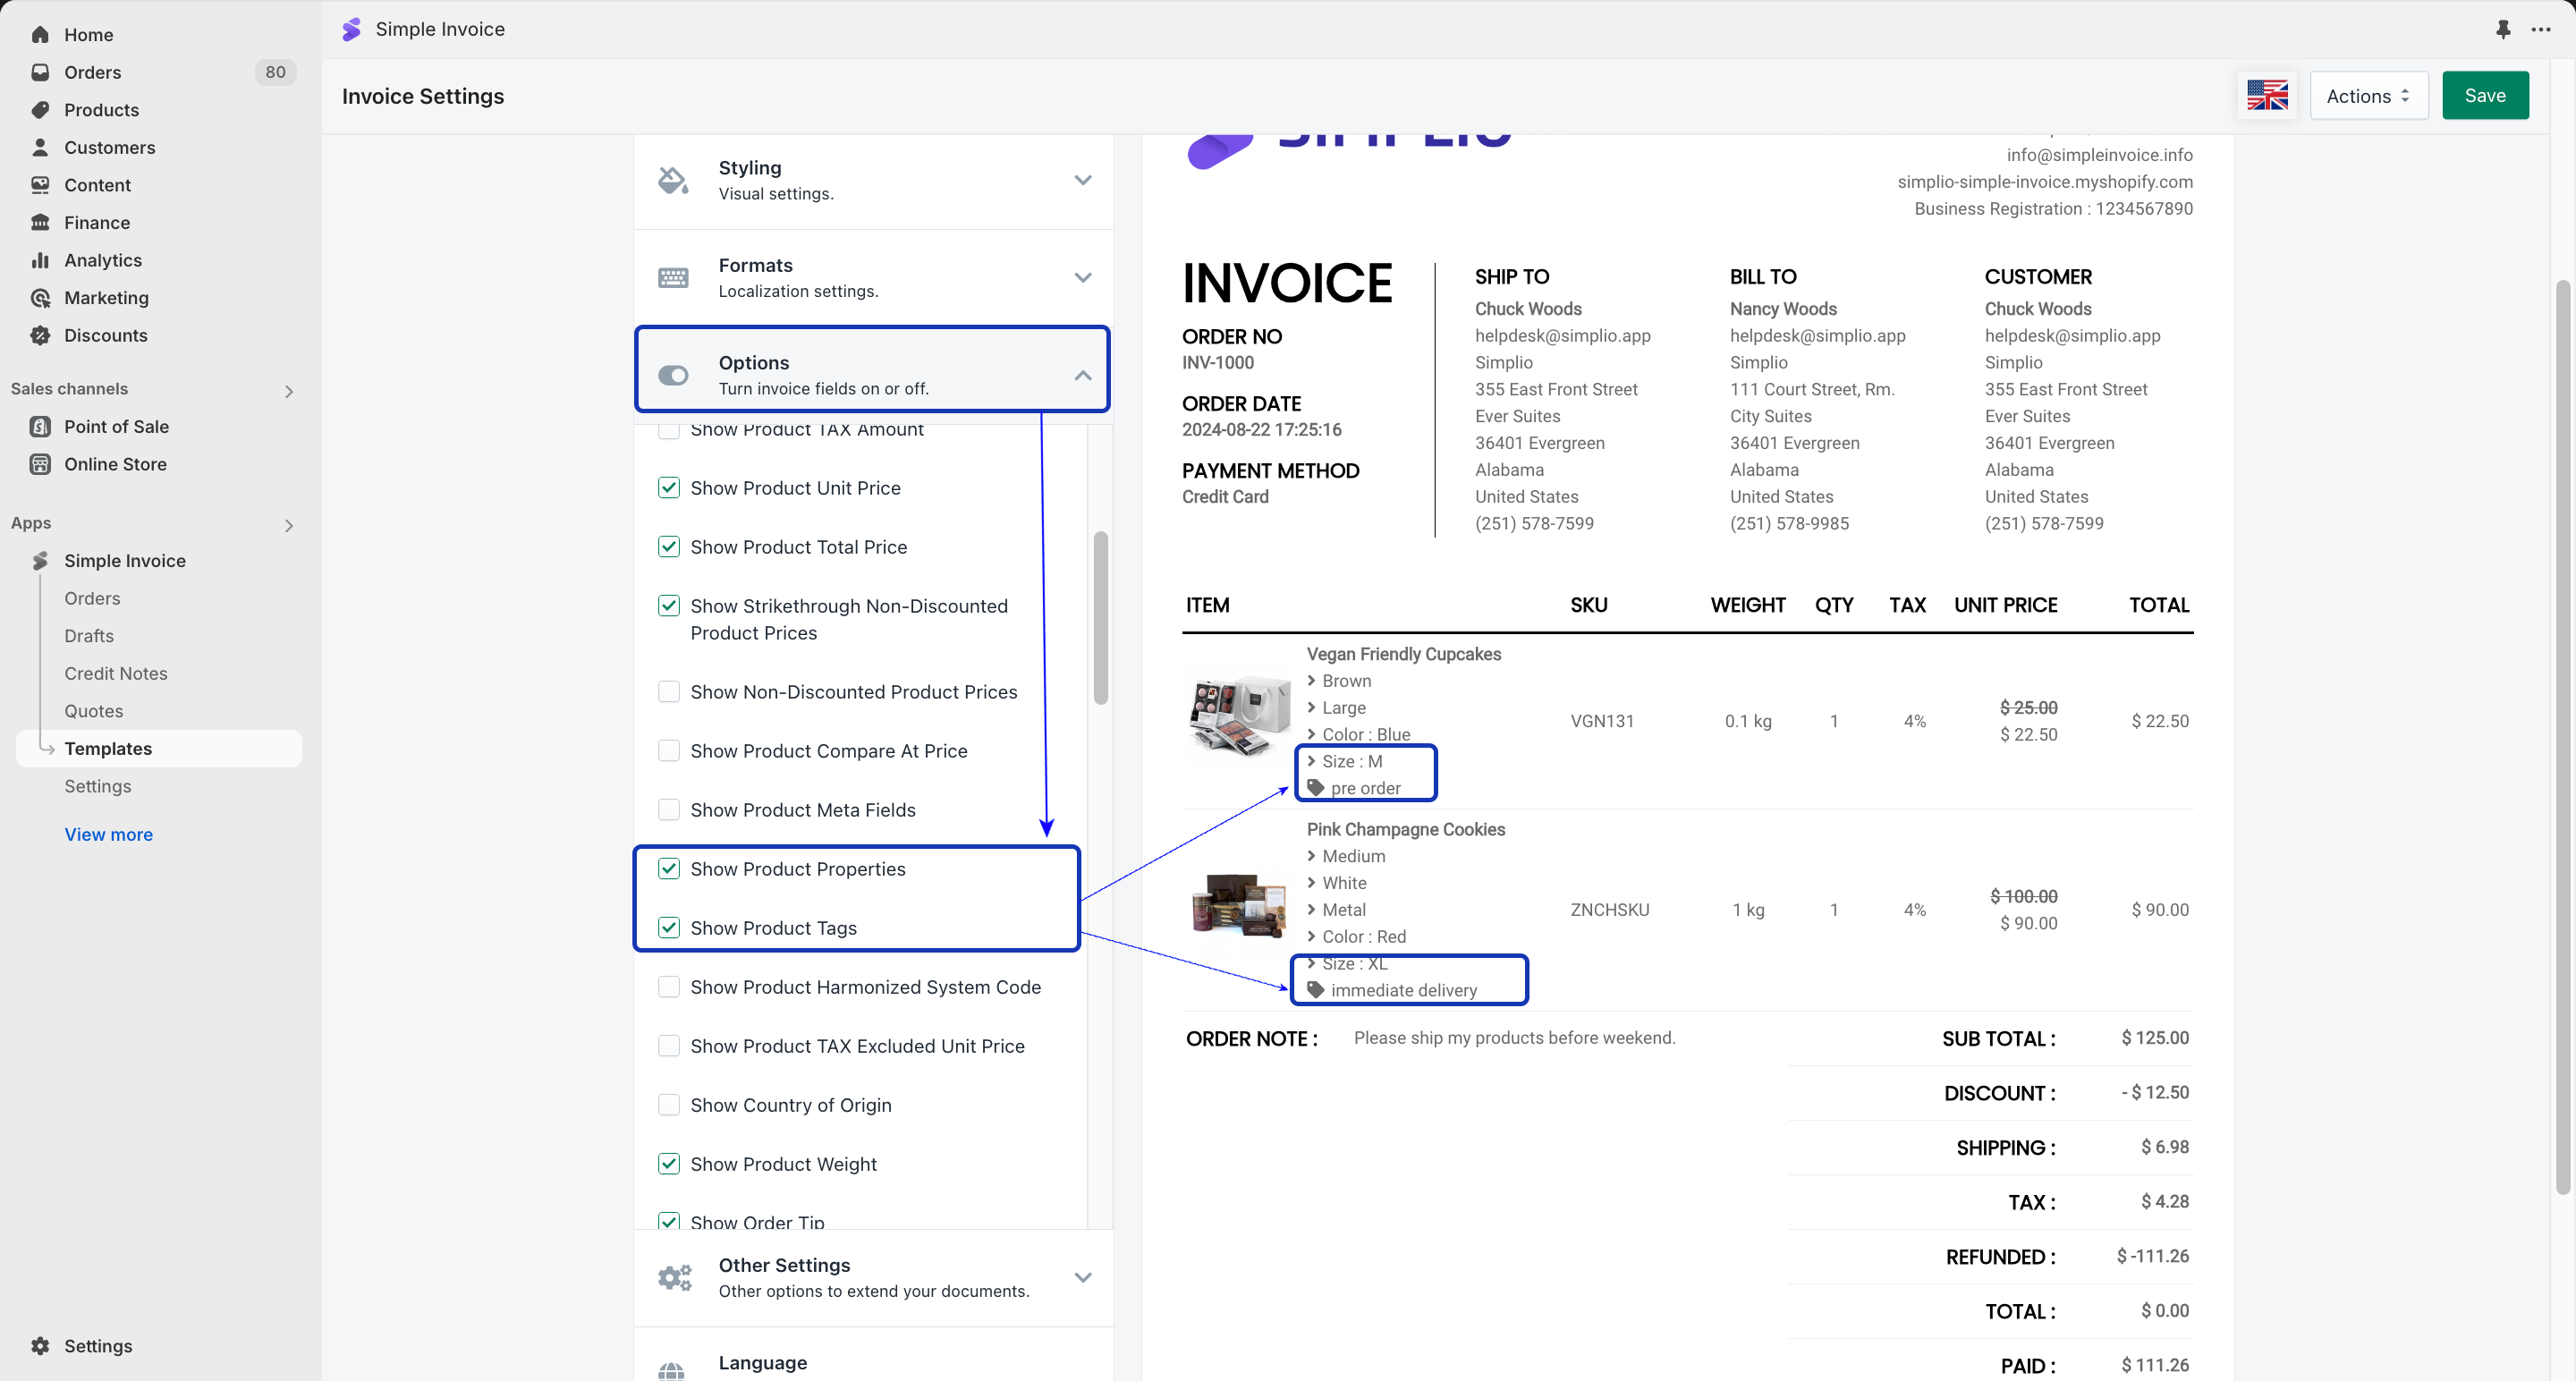Open the three-dot more options menu

[2541, 29]
